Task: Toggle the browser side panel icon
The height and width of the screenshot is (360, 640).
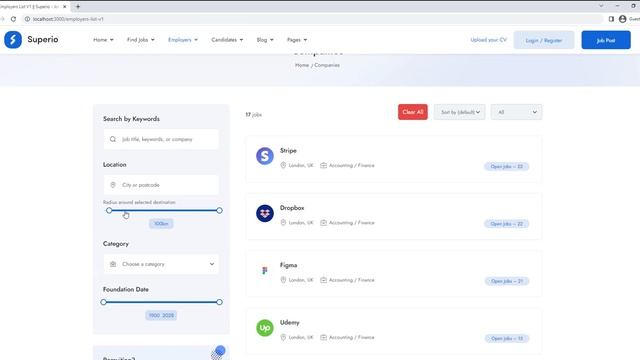Action: (611, 19)
